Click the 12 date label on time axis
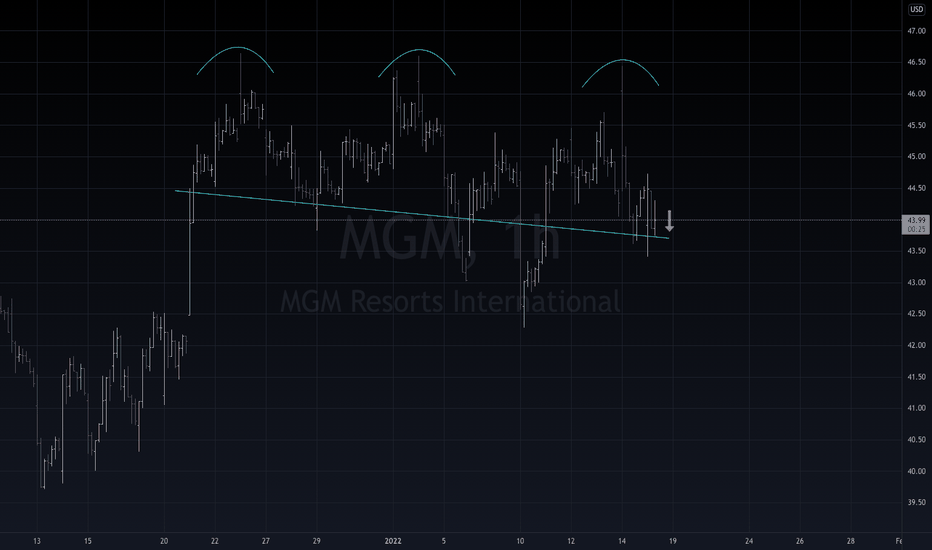Screen dimensions: 932x550 point(571,541)
